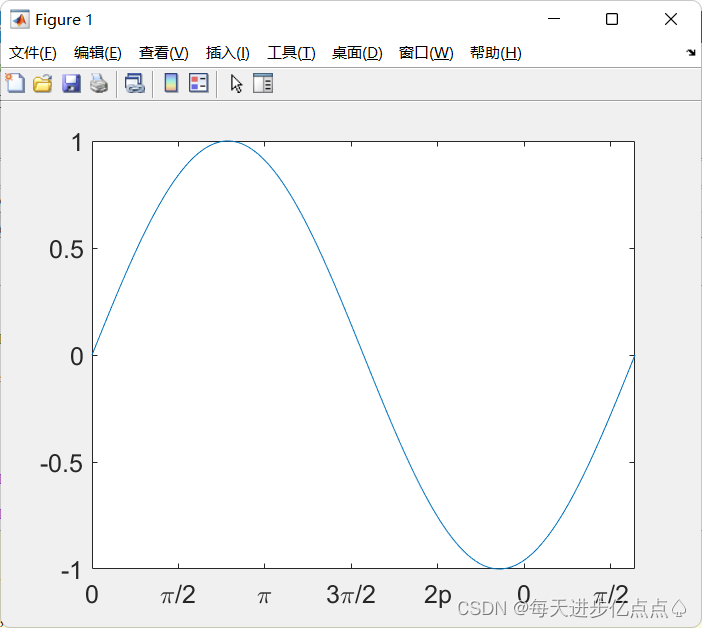Click the x-axis label π between π/2 and 3π/2
This screenshot has width=702, height=628.
tap(264, 597)
